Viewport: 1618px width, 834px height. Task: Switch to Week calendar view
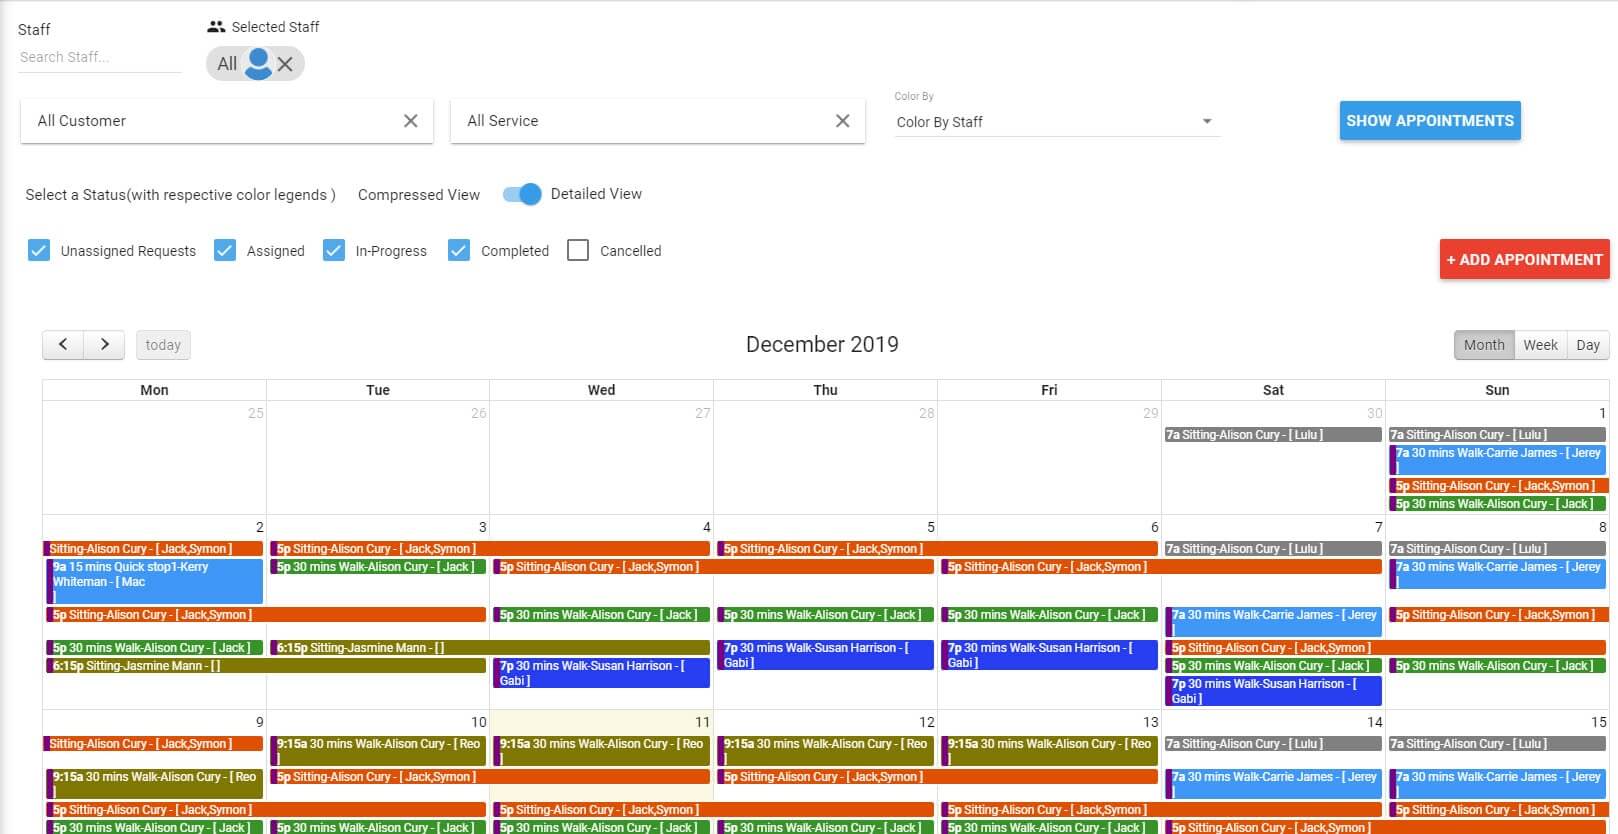pos(1540,345)
